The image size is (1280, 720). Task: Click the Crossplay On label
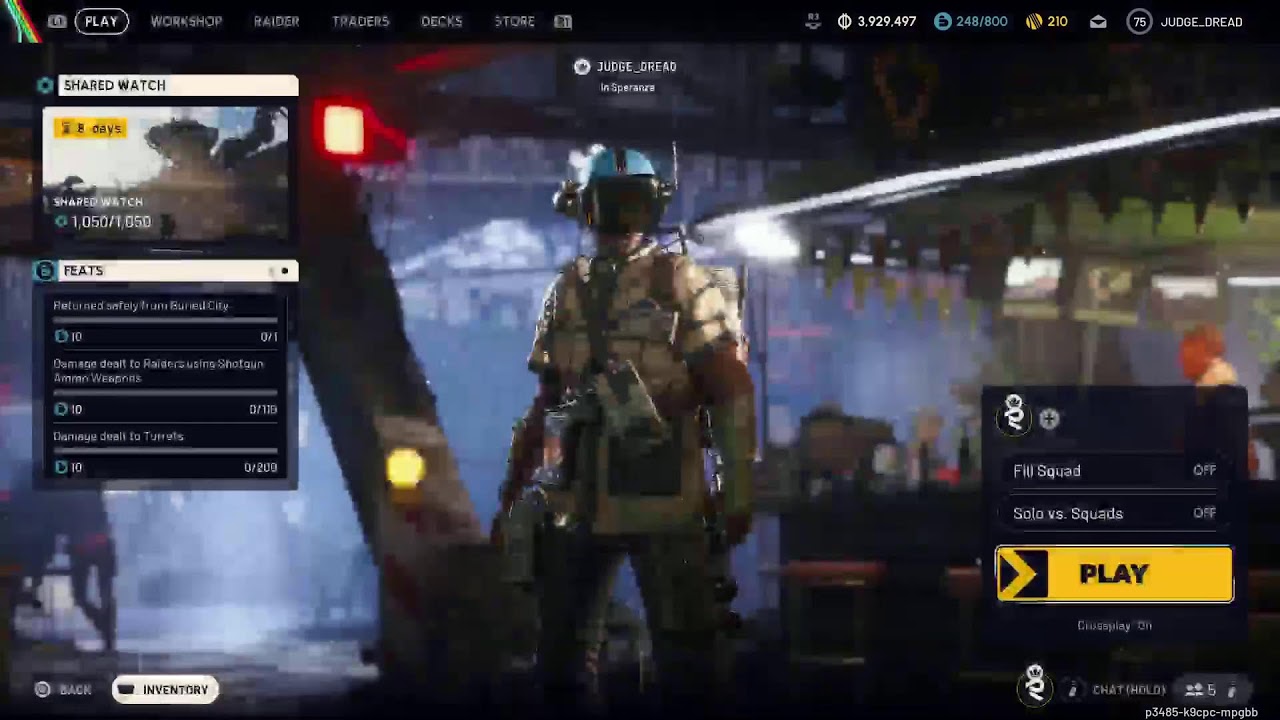[1114, 626]
